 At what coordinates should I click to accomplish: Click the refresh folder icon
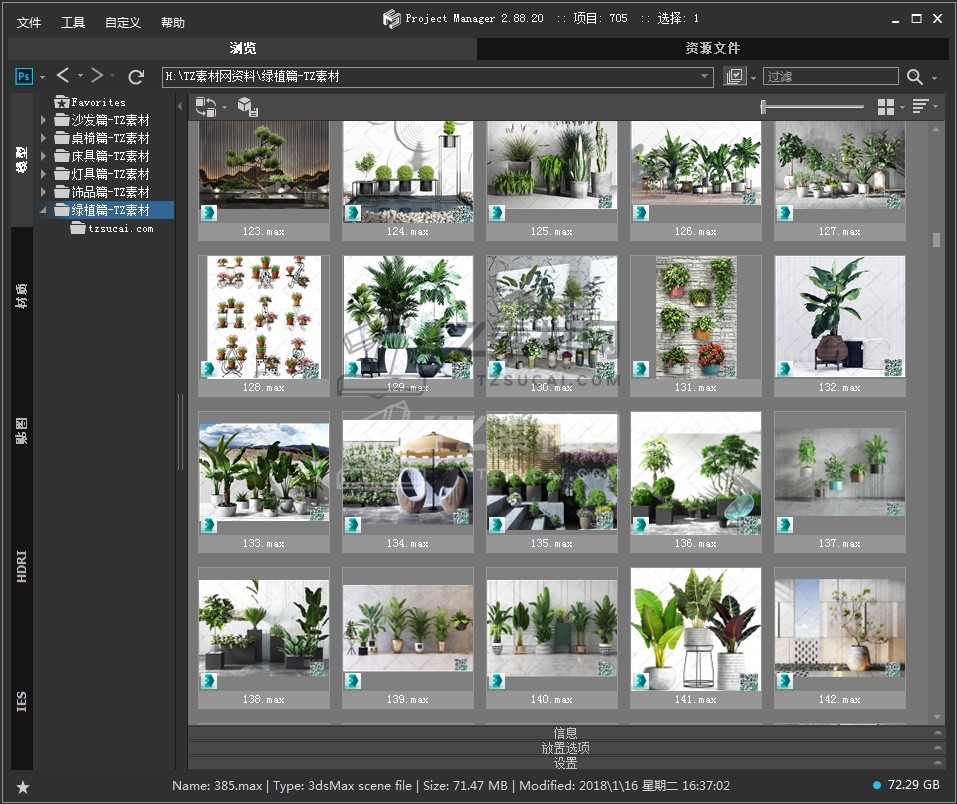pos(137,77)
